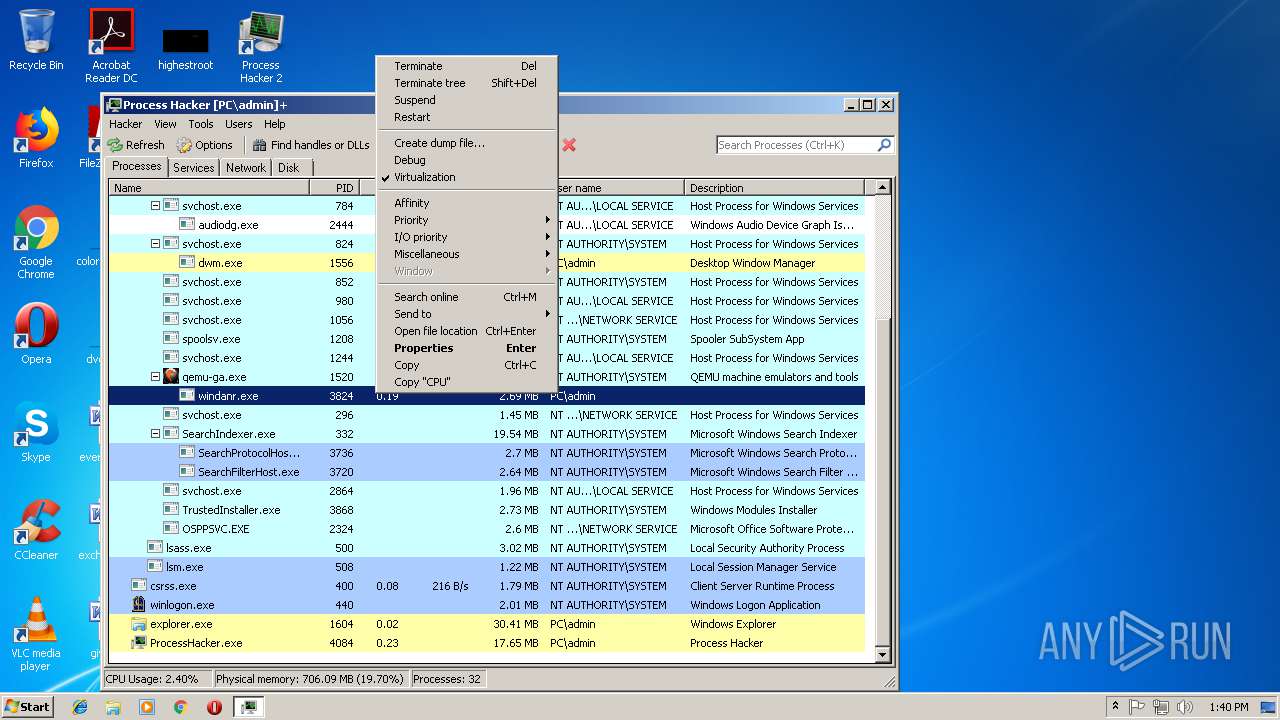Select spoolsv.exe process row
Image resolution: width=1280 pixels, height=720 pixels.
(486, 339)
